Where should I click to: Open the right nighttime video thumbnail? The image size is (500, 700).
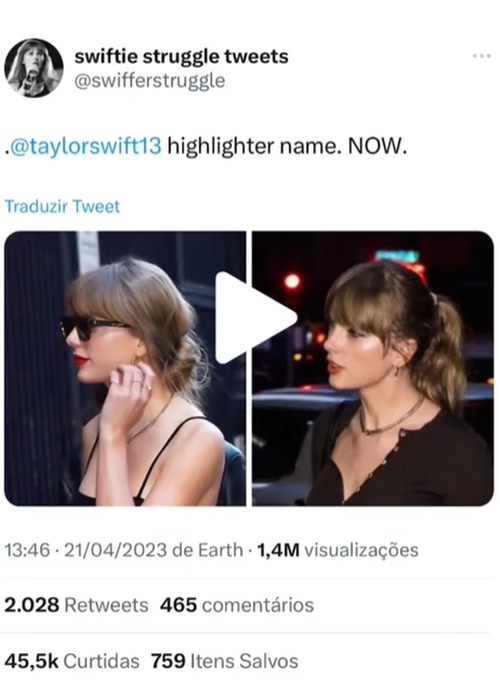tap(373, 369)
